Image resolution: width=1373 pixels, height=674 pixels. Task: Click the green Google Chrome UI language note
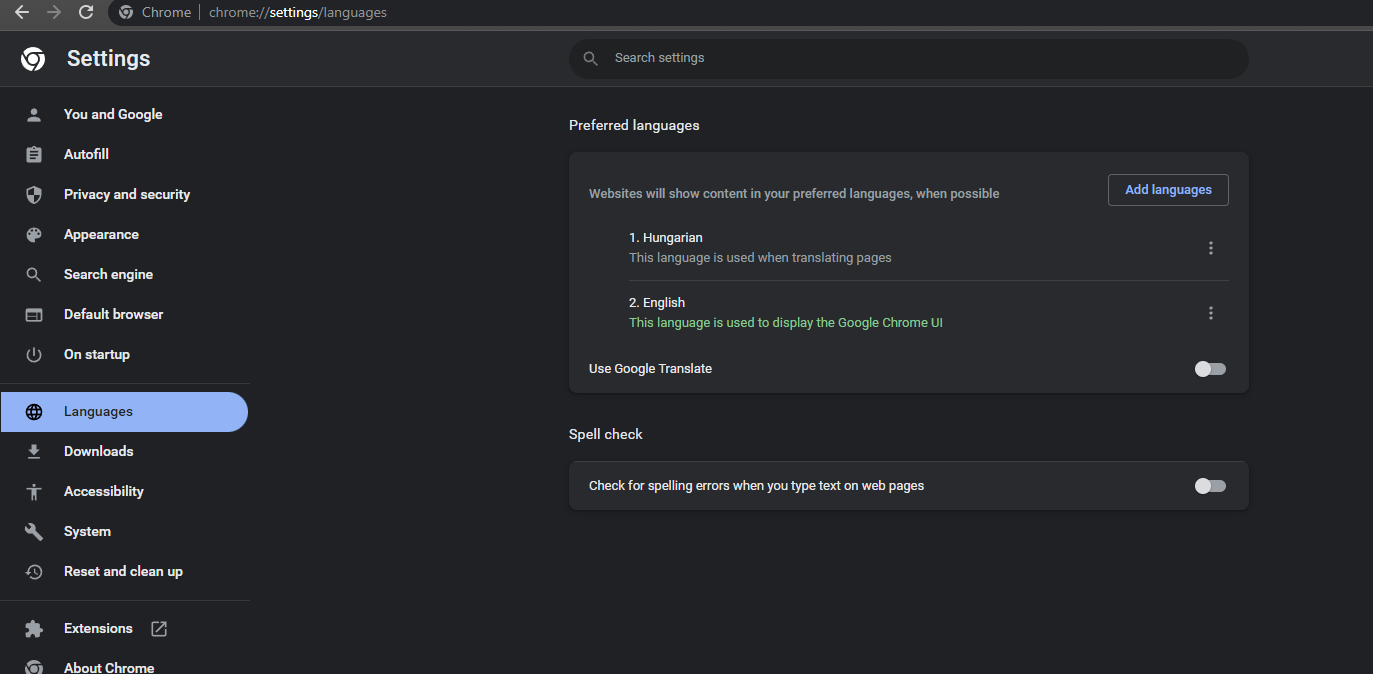coord(786,323)
